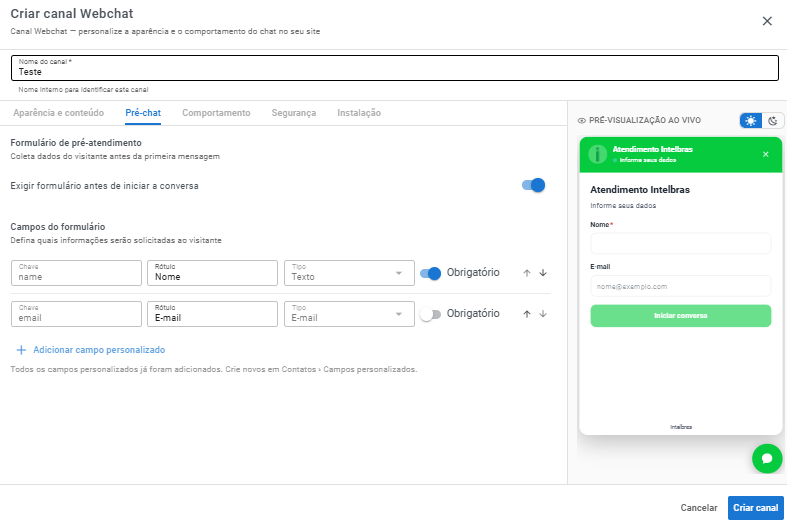The width and height of the screenshot is (787, 524).
Task: Move the name field down arrow
Action: click(543, 273)
